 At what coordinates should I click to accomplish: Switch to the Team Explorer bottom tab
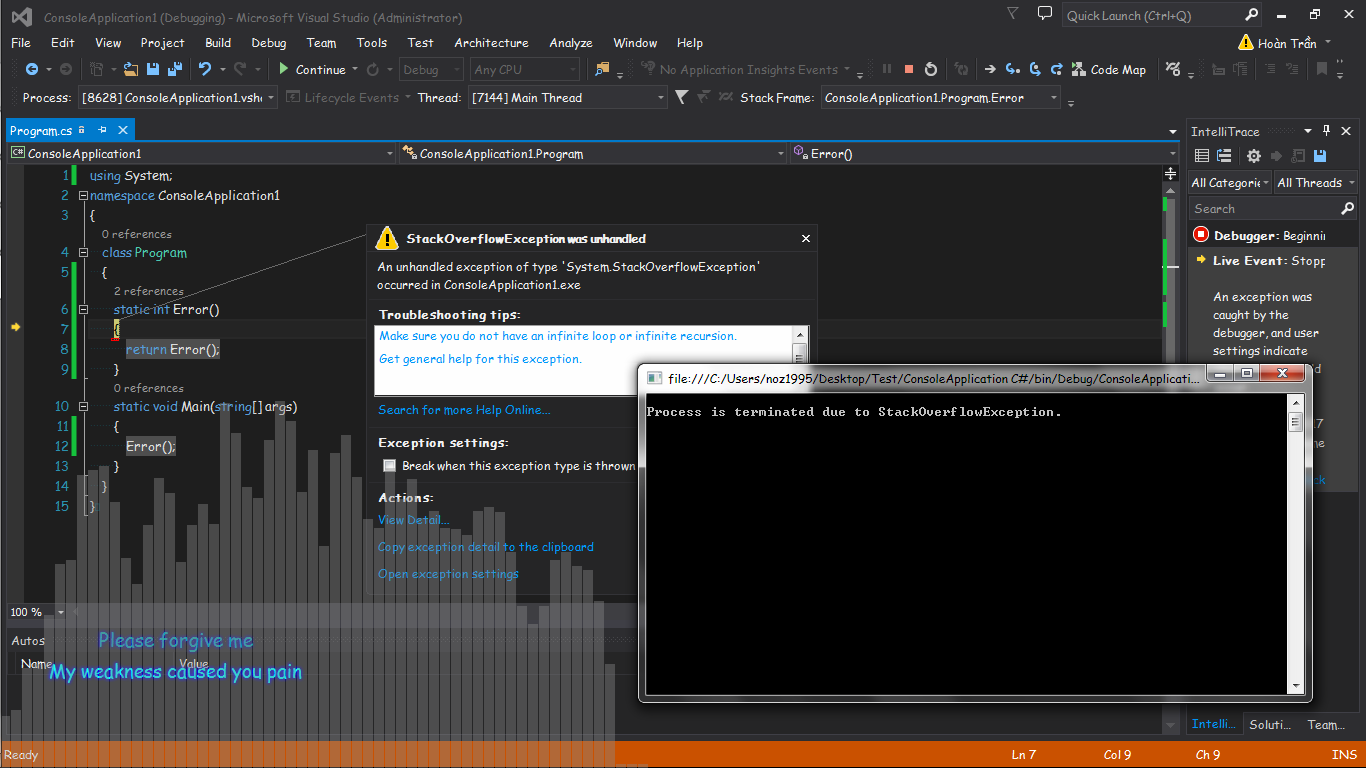click(x=1326, y=724)
